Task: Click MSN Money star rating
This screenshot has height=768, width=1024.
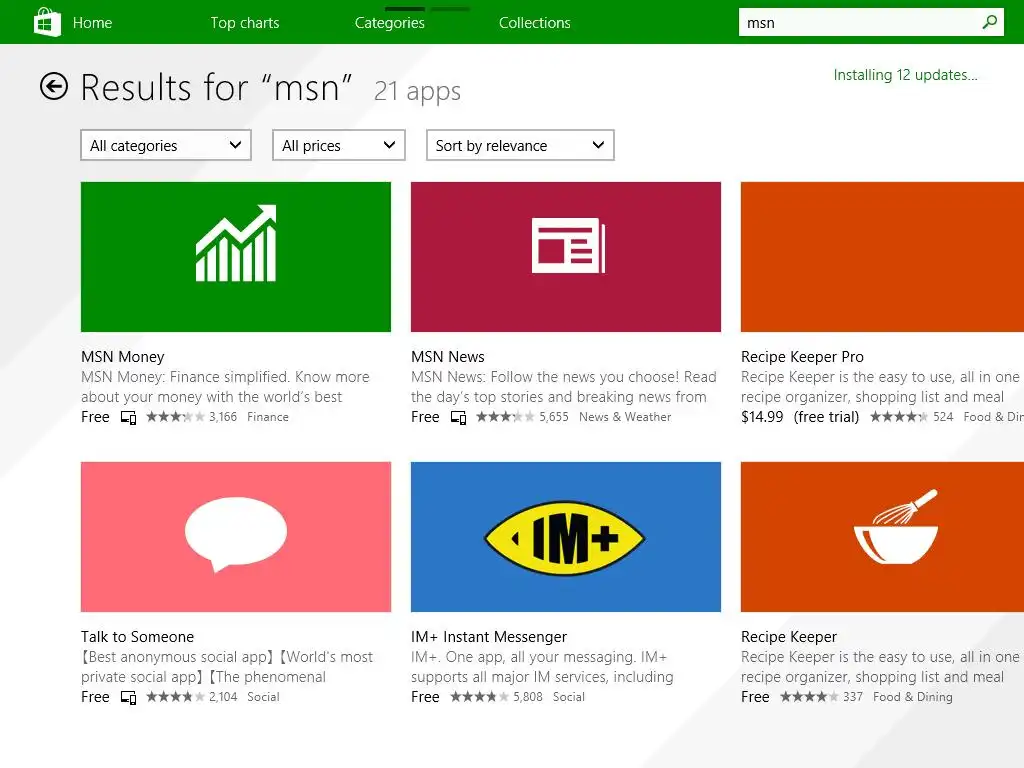Action: point(175,417)
